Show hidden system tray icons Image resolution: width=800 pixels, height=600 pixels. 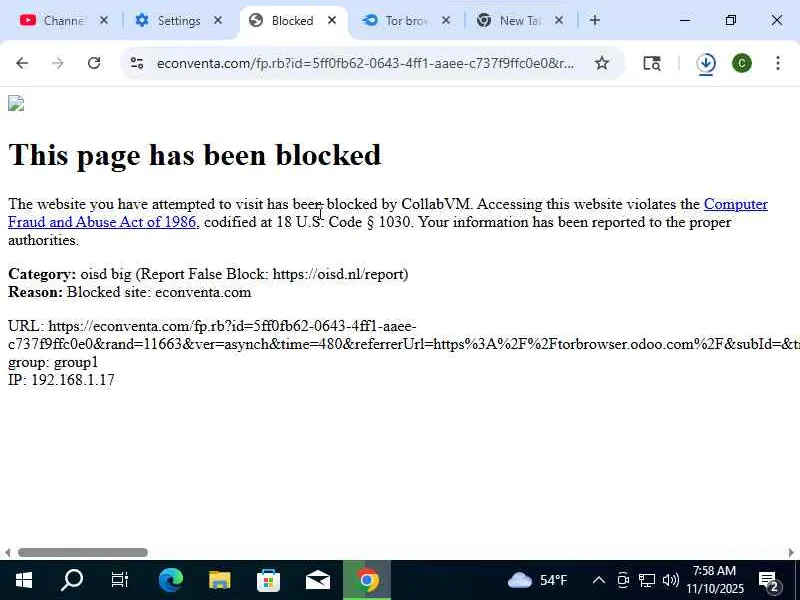[598, 580]
